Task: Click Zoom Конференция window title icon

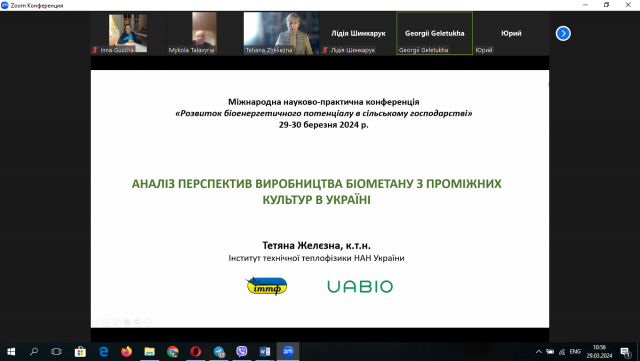Action: click(5, 5)
